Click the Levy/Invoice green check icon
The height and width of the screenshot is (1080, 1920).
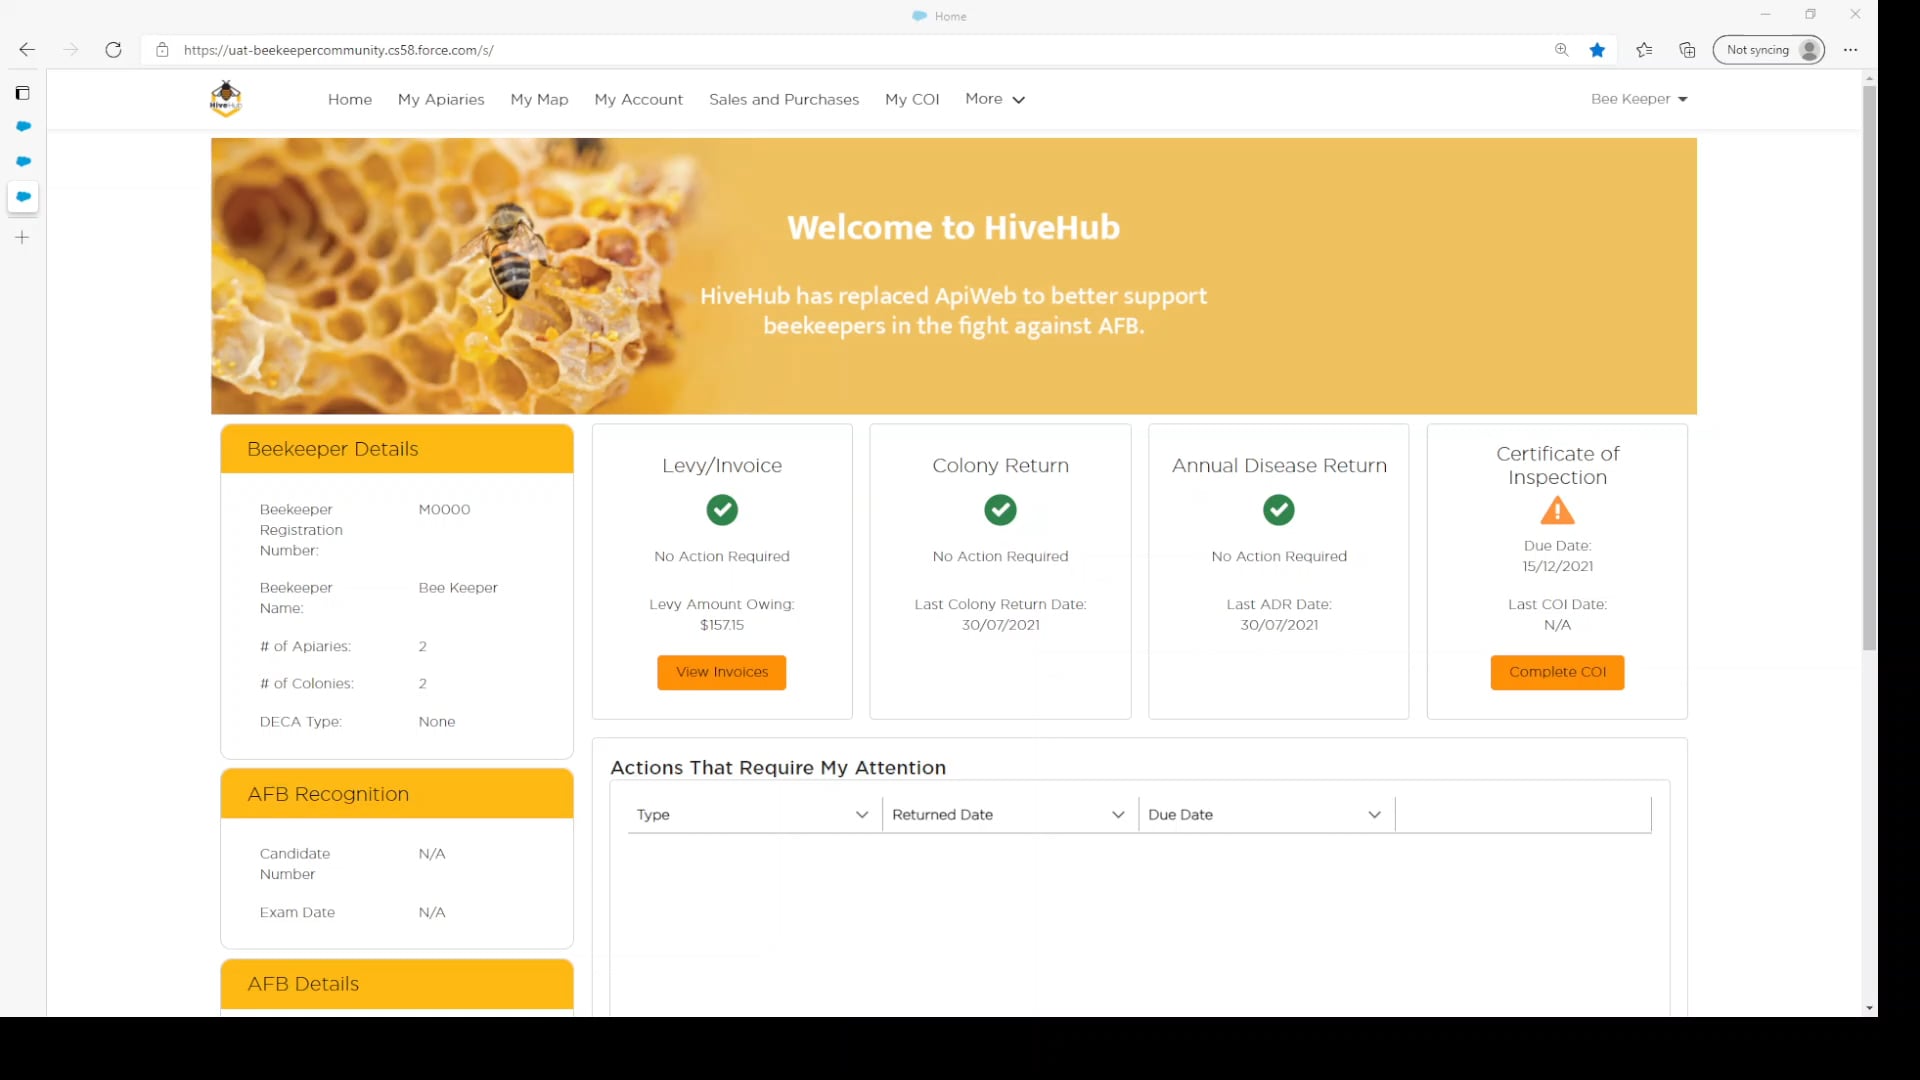tap(722, 510)
